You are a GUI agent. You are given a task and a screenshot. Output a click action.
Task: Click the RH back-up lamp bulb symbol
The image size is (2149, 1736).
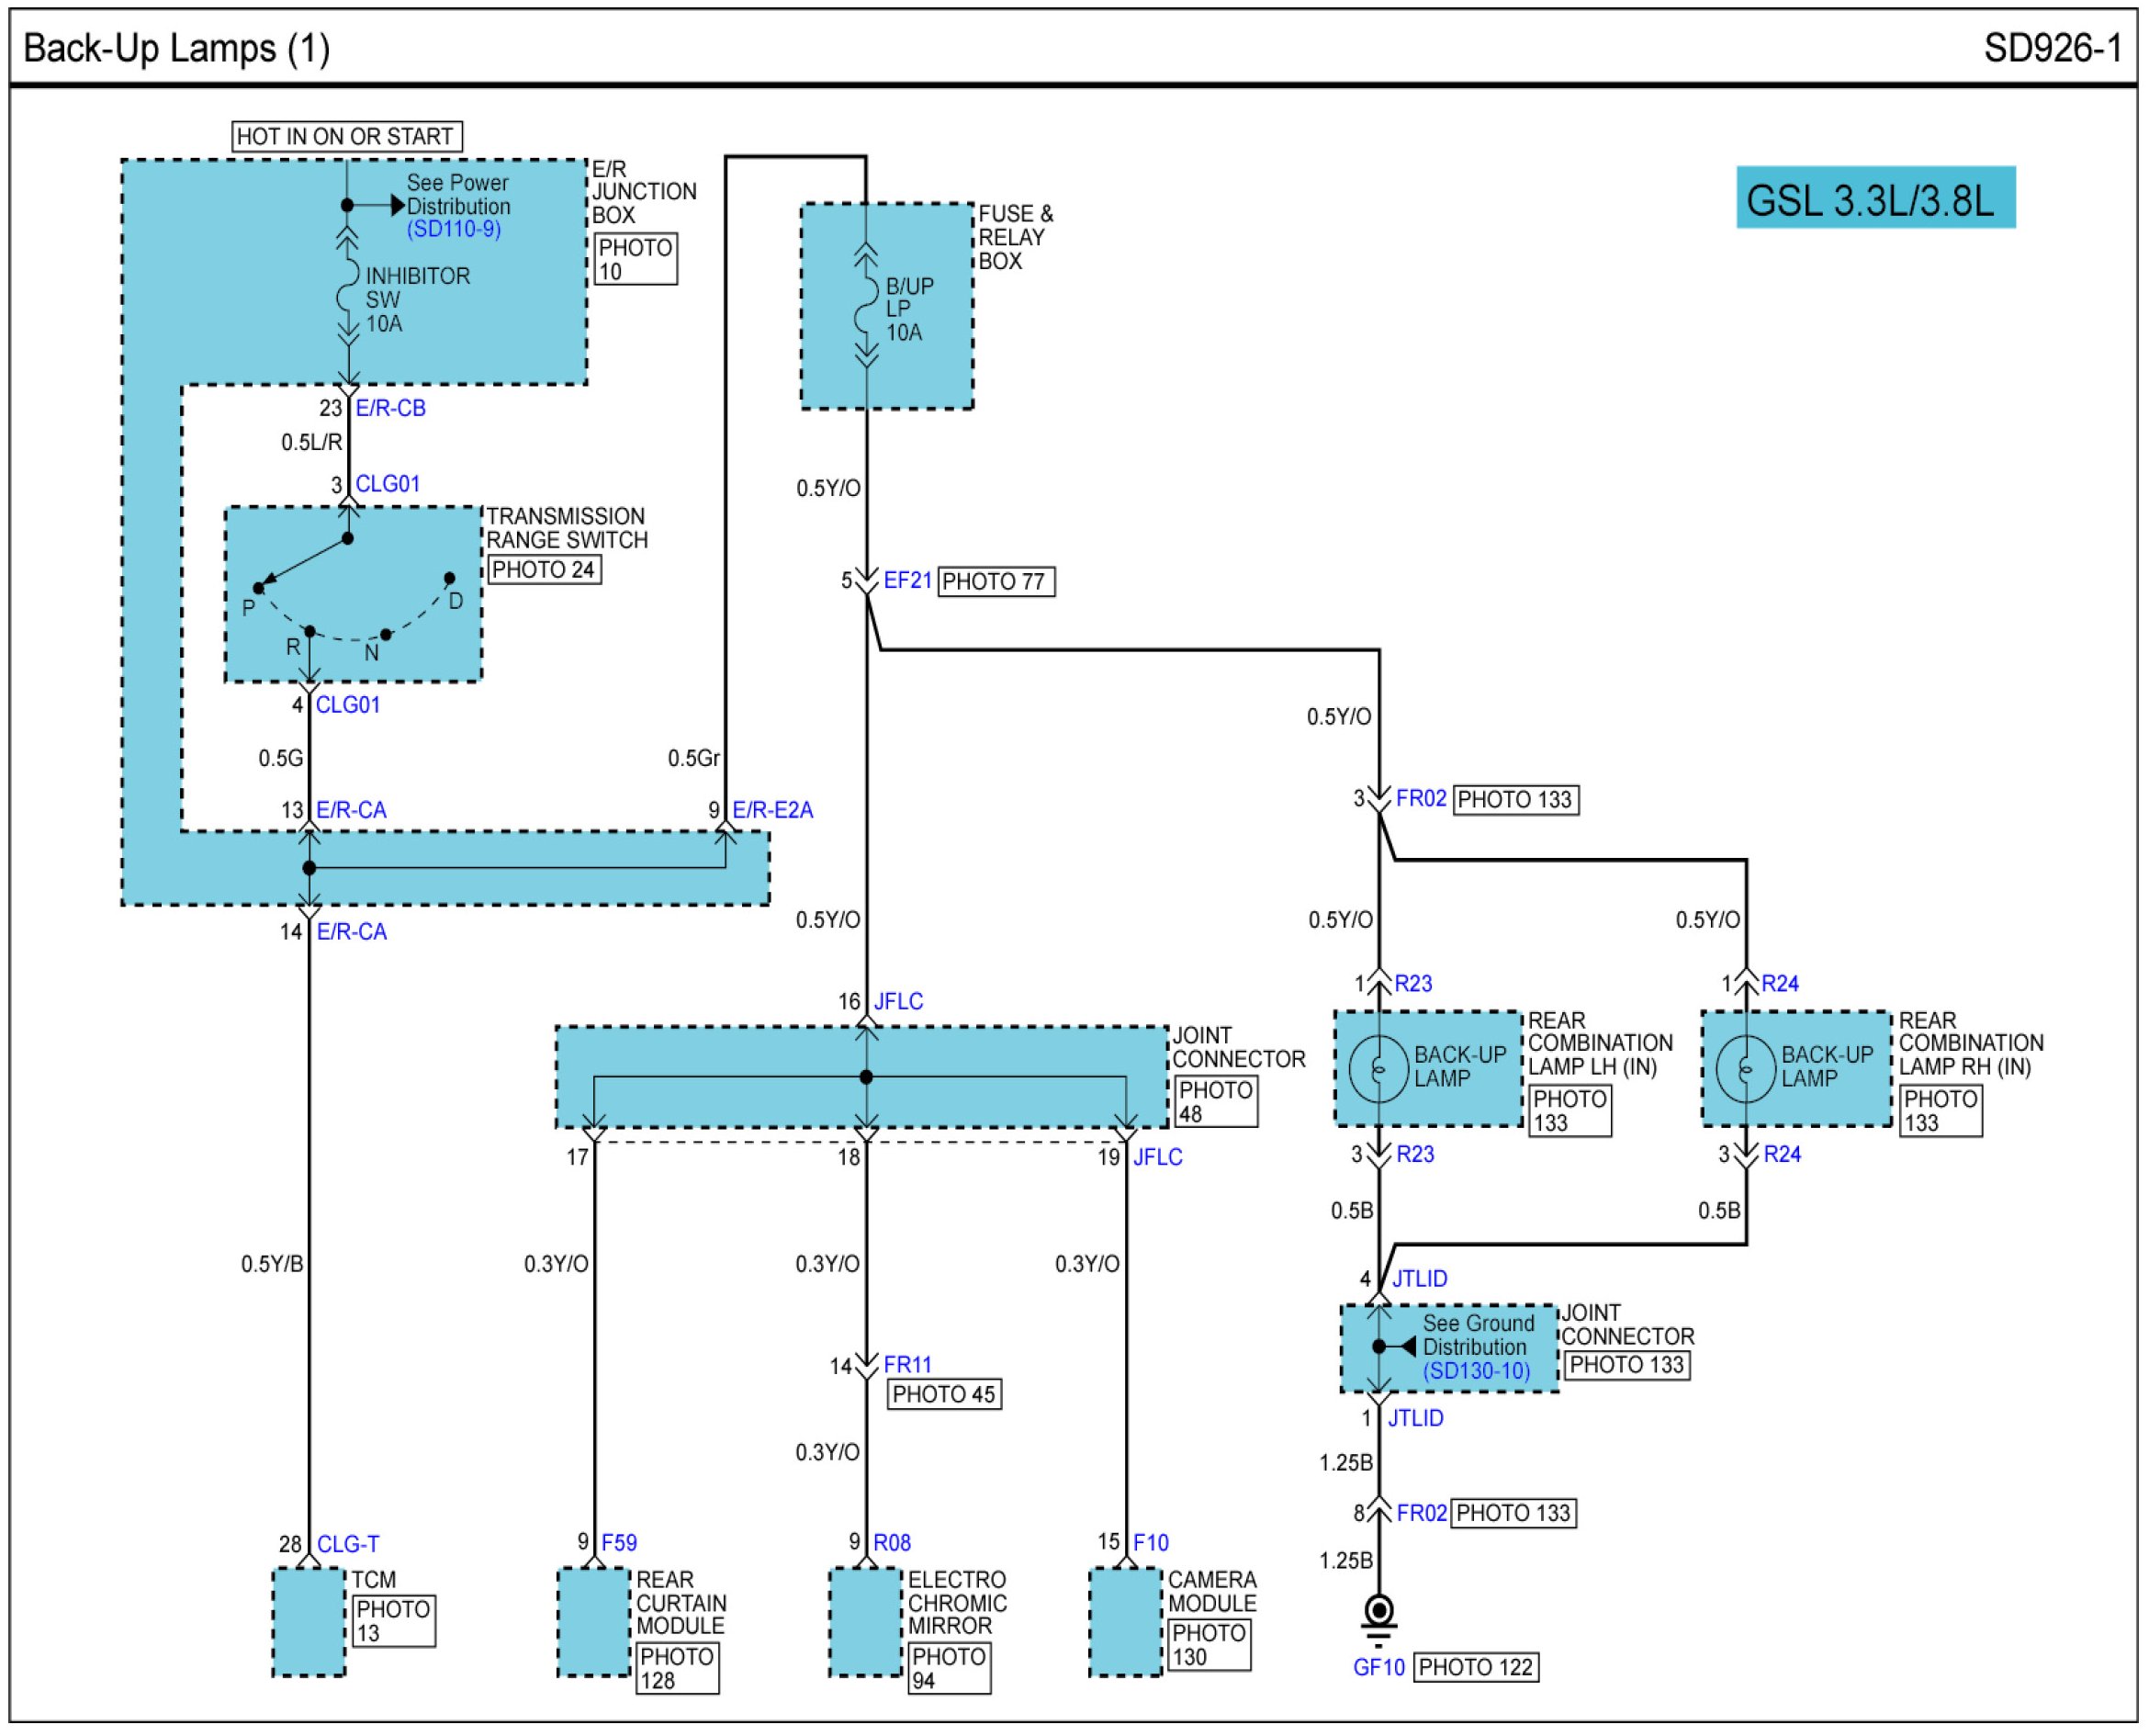point(1745,1069)
